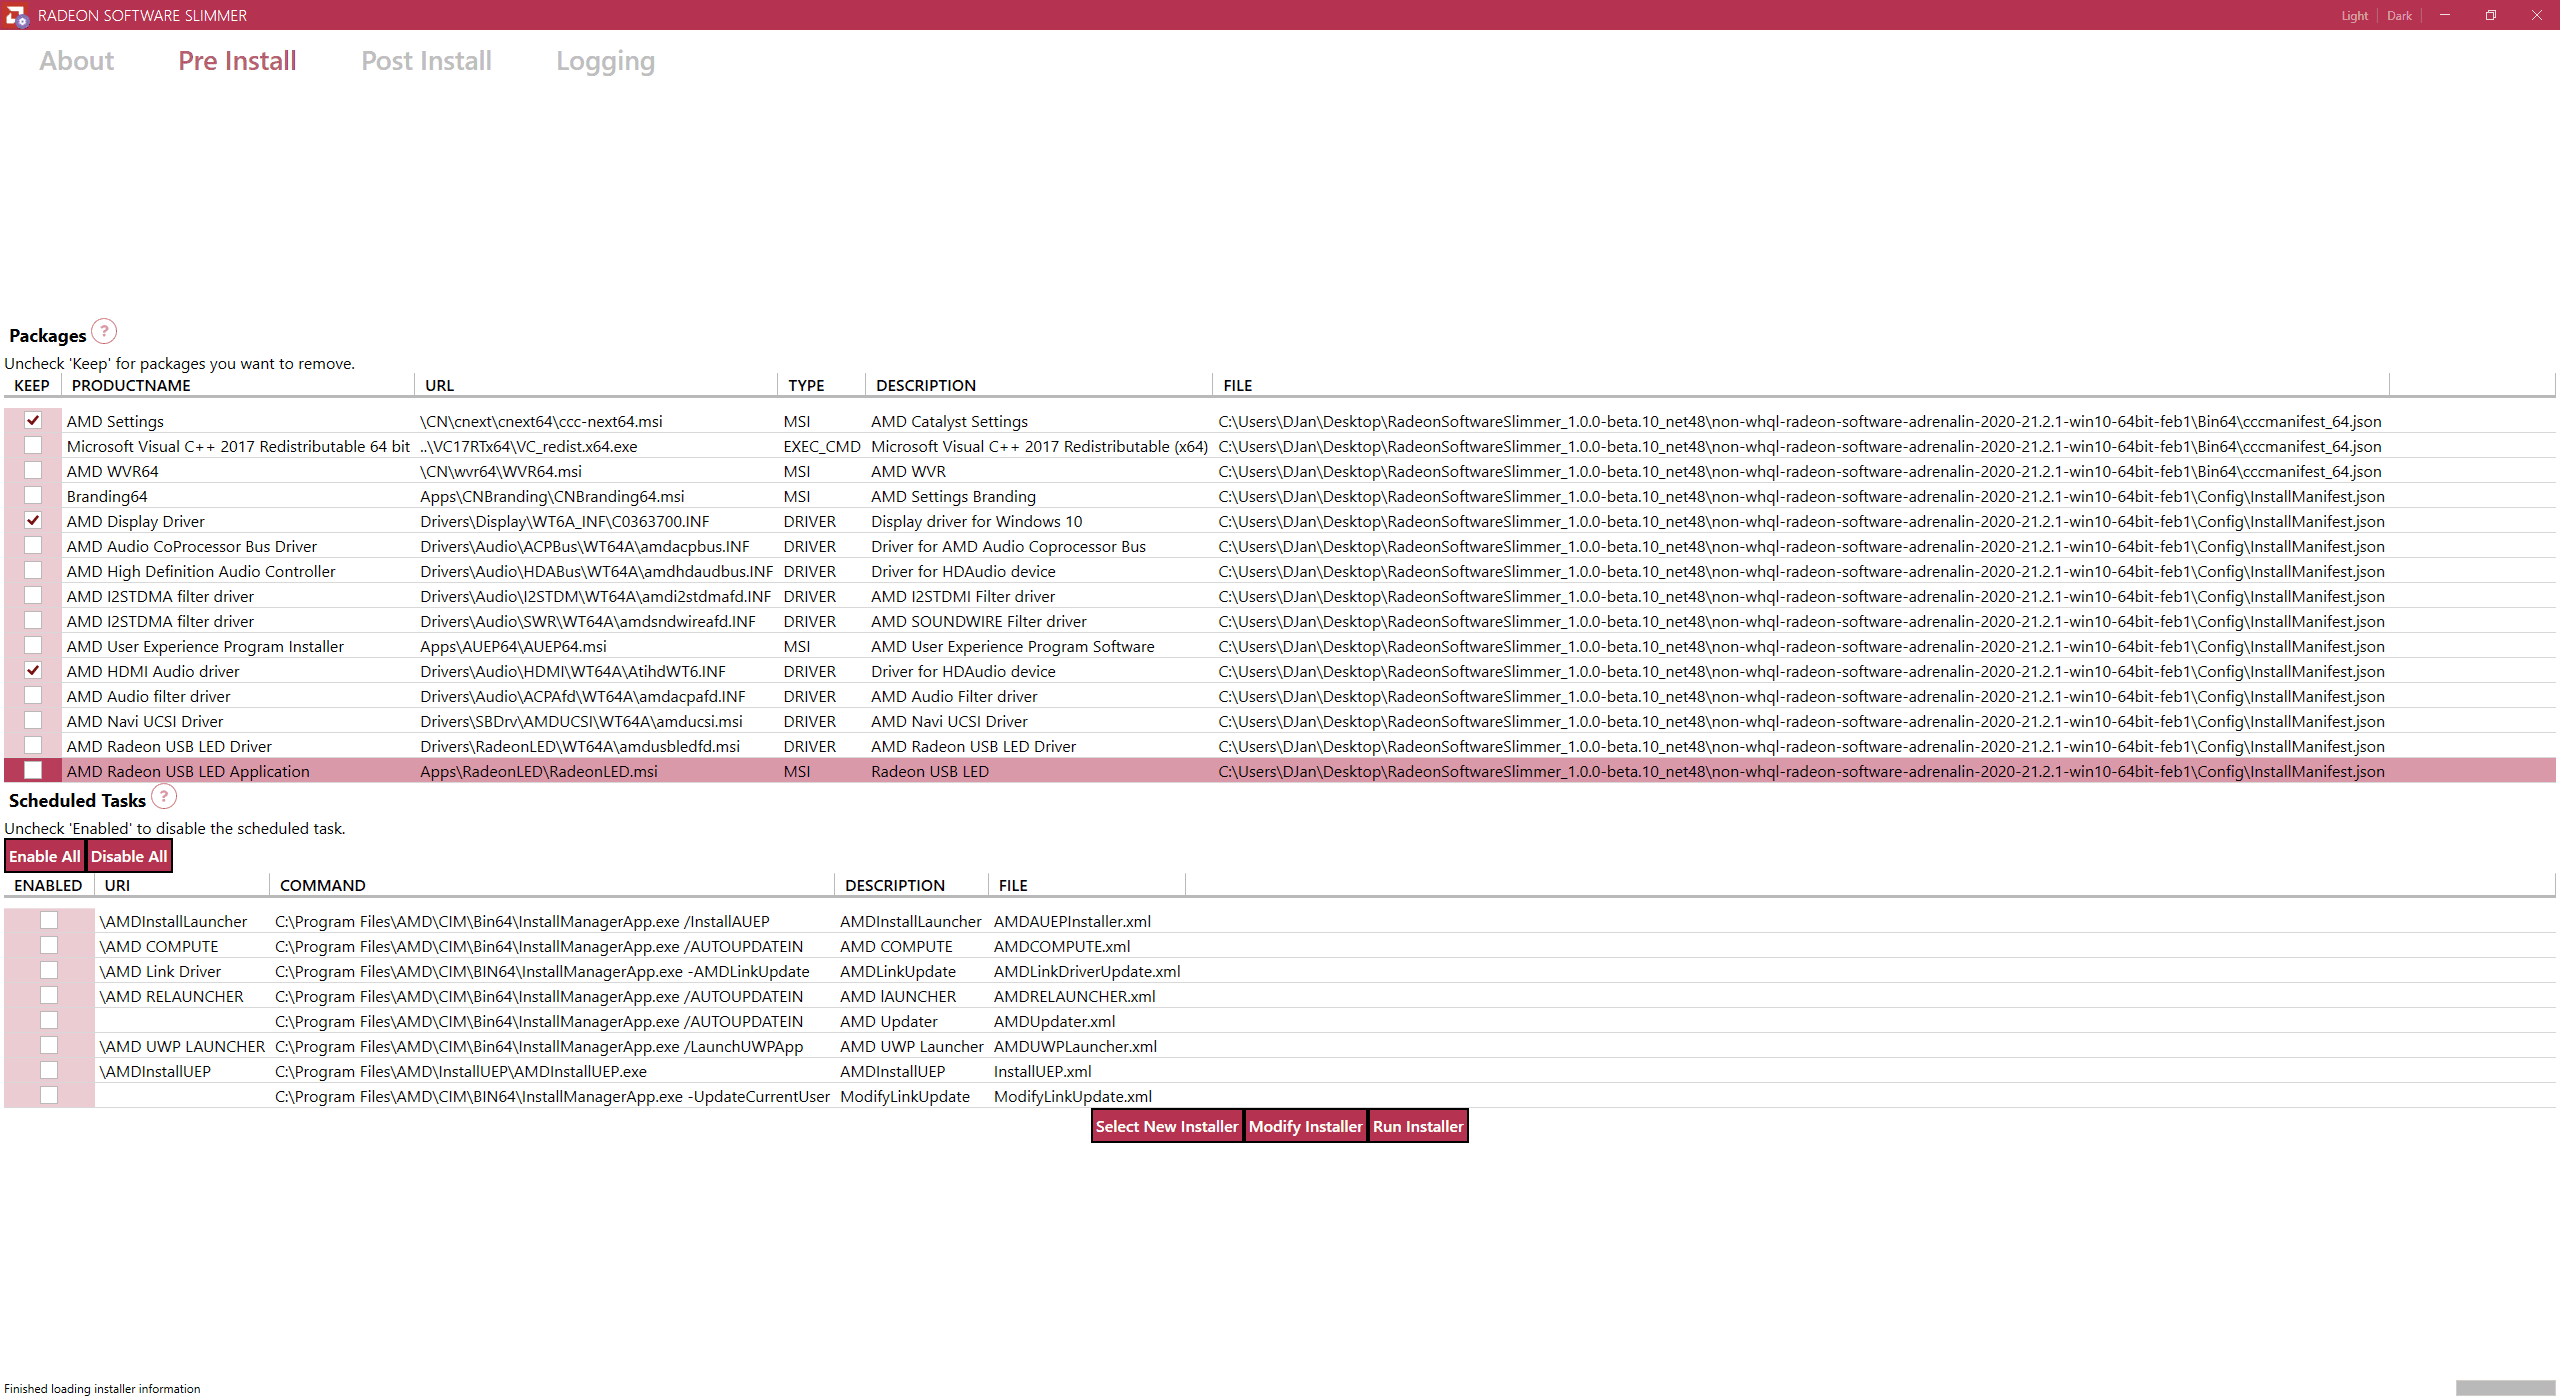
Task: Enable the \AMD COMPUTE scheduled task
Action: (49, 945)
